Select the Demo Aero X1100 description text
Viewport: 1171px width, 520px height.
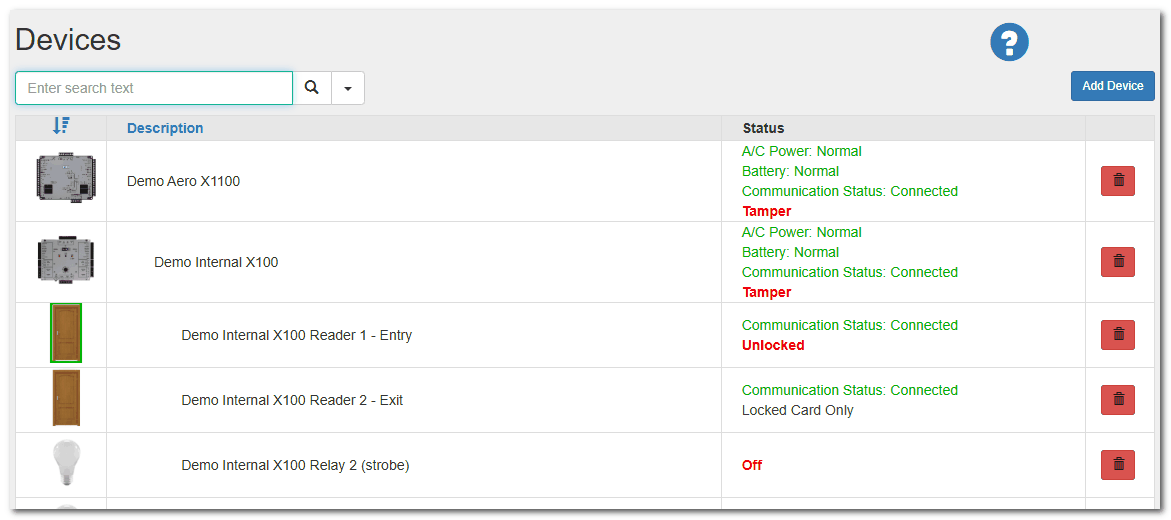(183, 181)
